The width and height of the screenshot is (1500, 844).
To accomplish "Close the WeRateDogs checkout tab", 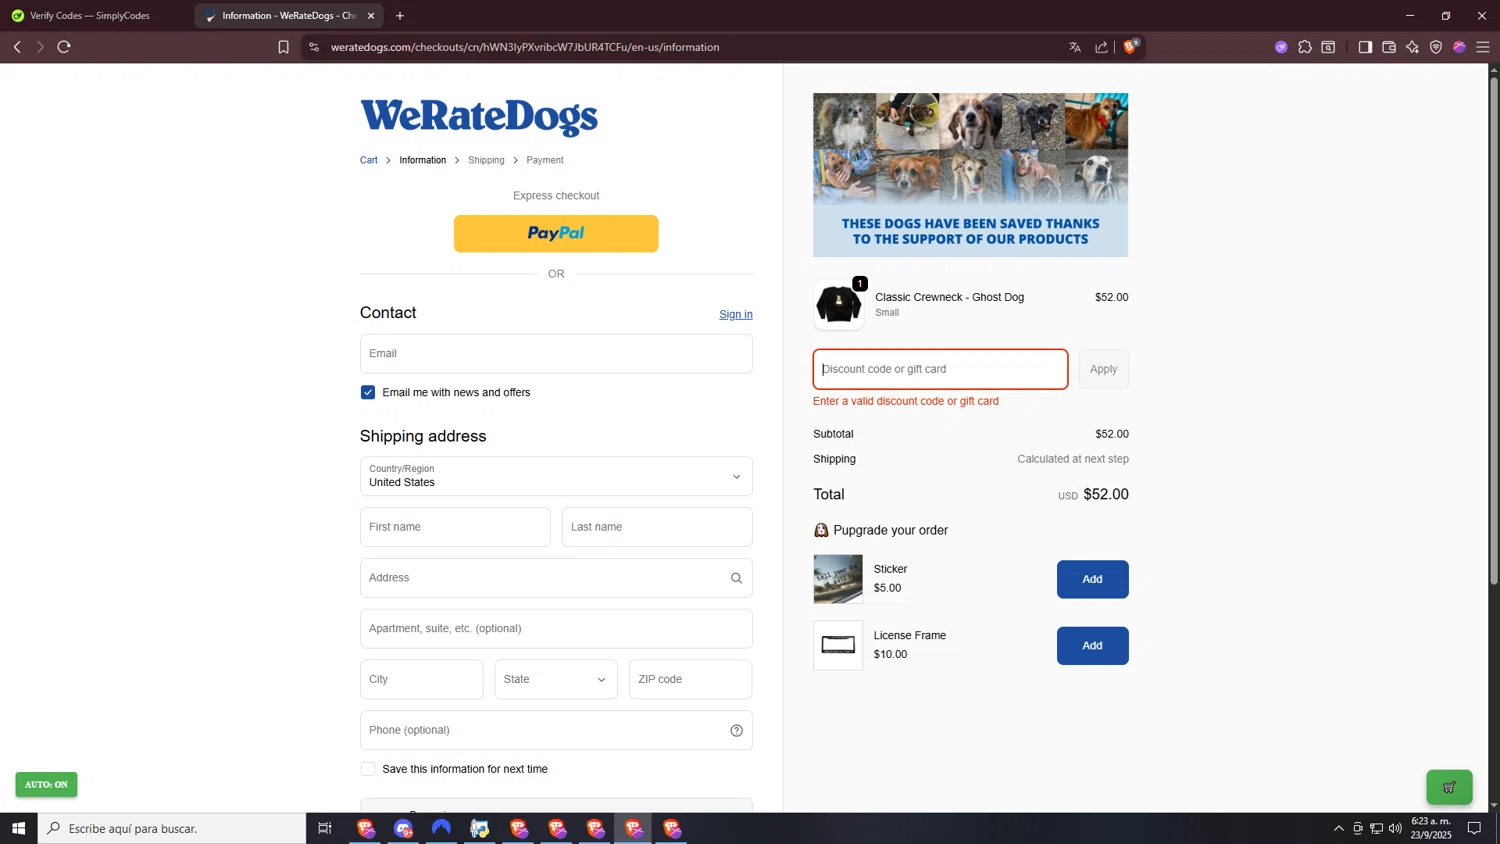I will (x=371, y=16).
